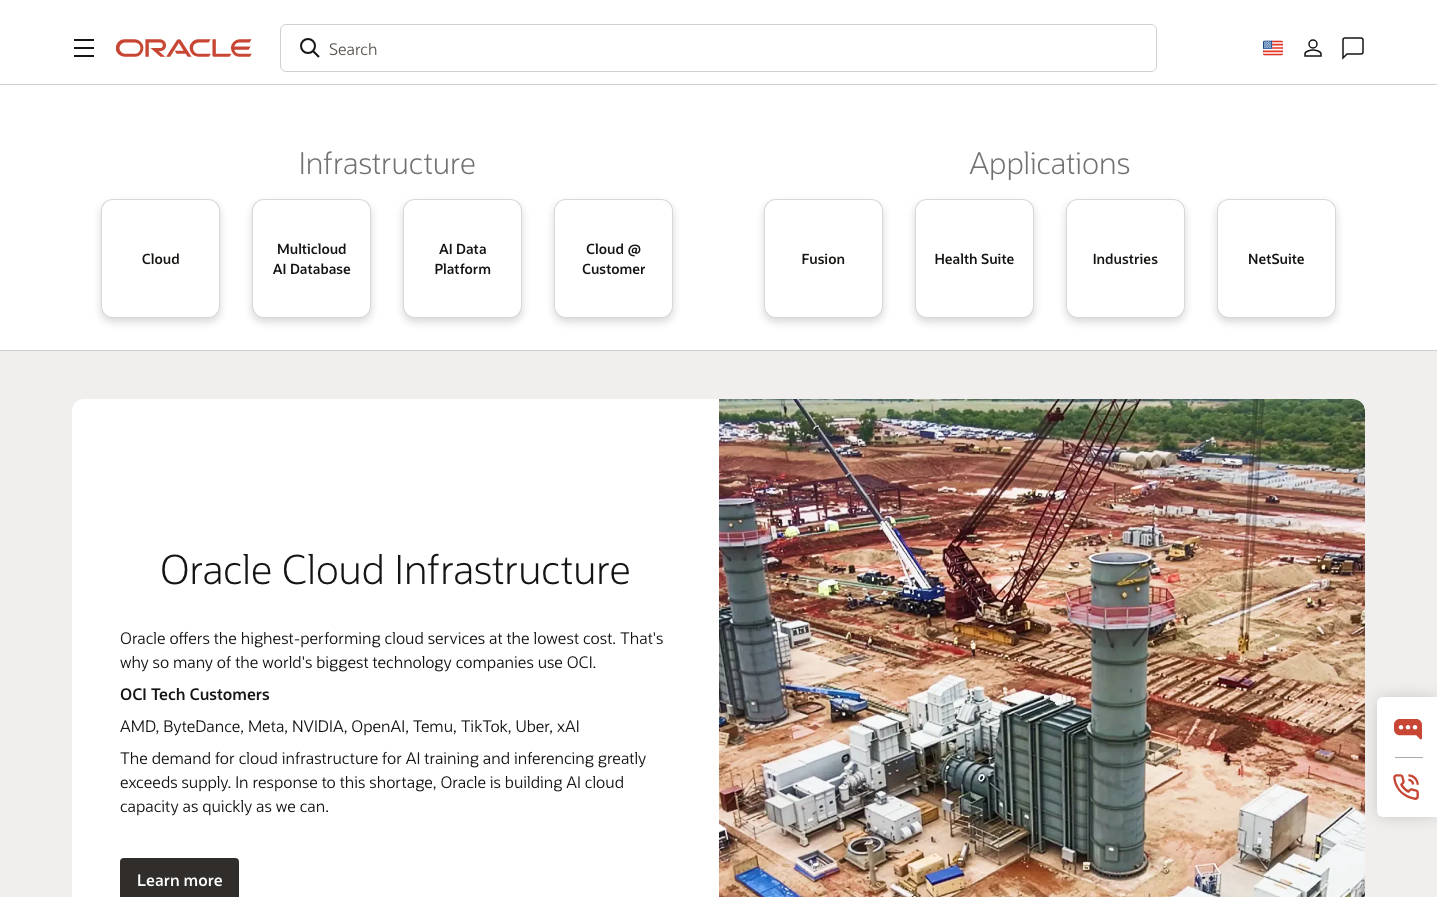Open the Cloud @ Customer tile
Screen dimensions: 1437x897
[613, 259]
